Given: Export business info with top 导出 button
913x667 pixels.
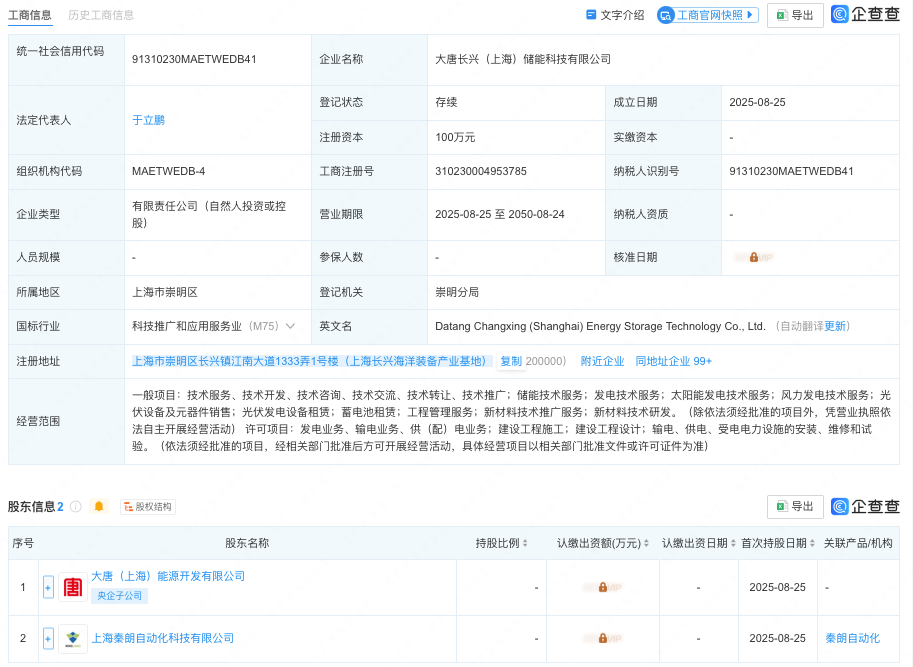Looking at the screenshot, I should point(795,15).
